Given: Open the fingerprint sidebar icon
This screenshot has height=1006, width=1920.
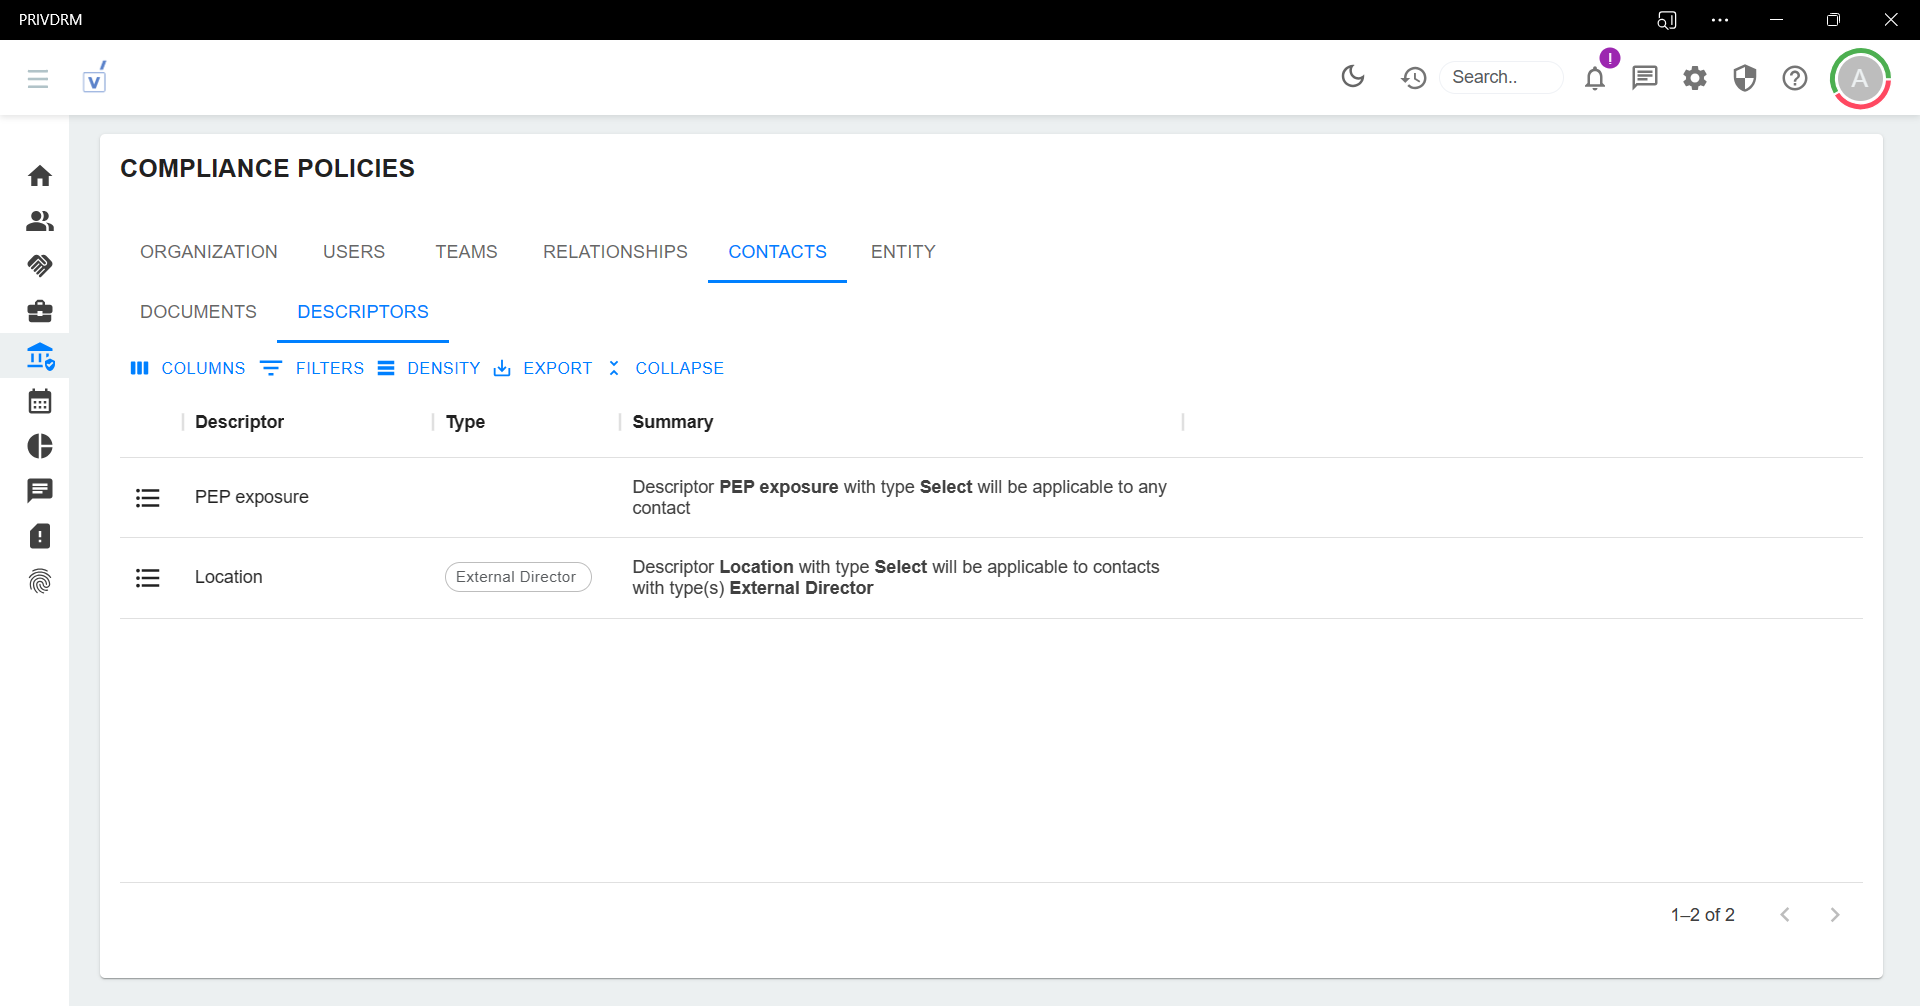Looking at the screenshot, I should [40, 581].
